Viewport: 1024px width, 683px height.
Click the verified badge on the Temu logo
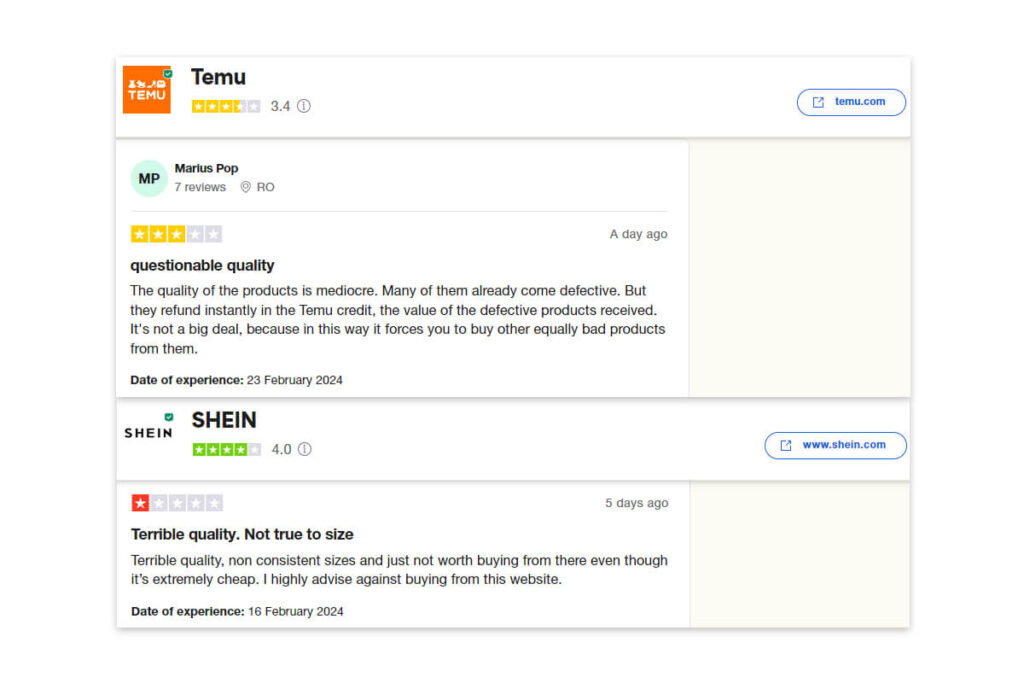click(x=168, y=73)
